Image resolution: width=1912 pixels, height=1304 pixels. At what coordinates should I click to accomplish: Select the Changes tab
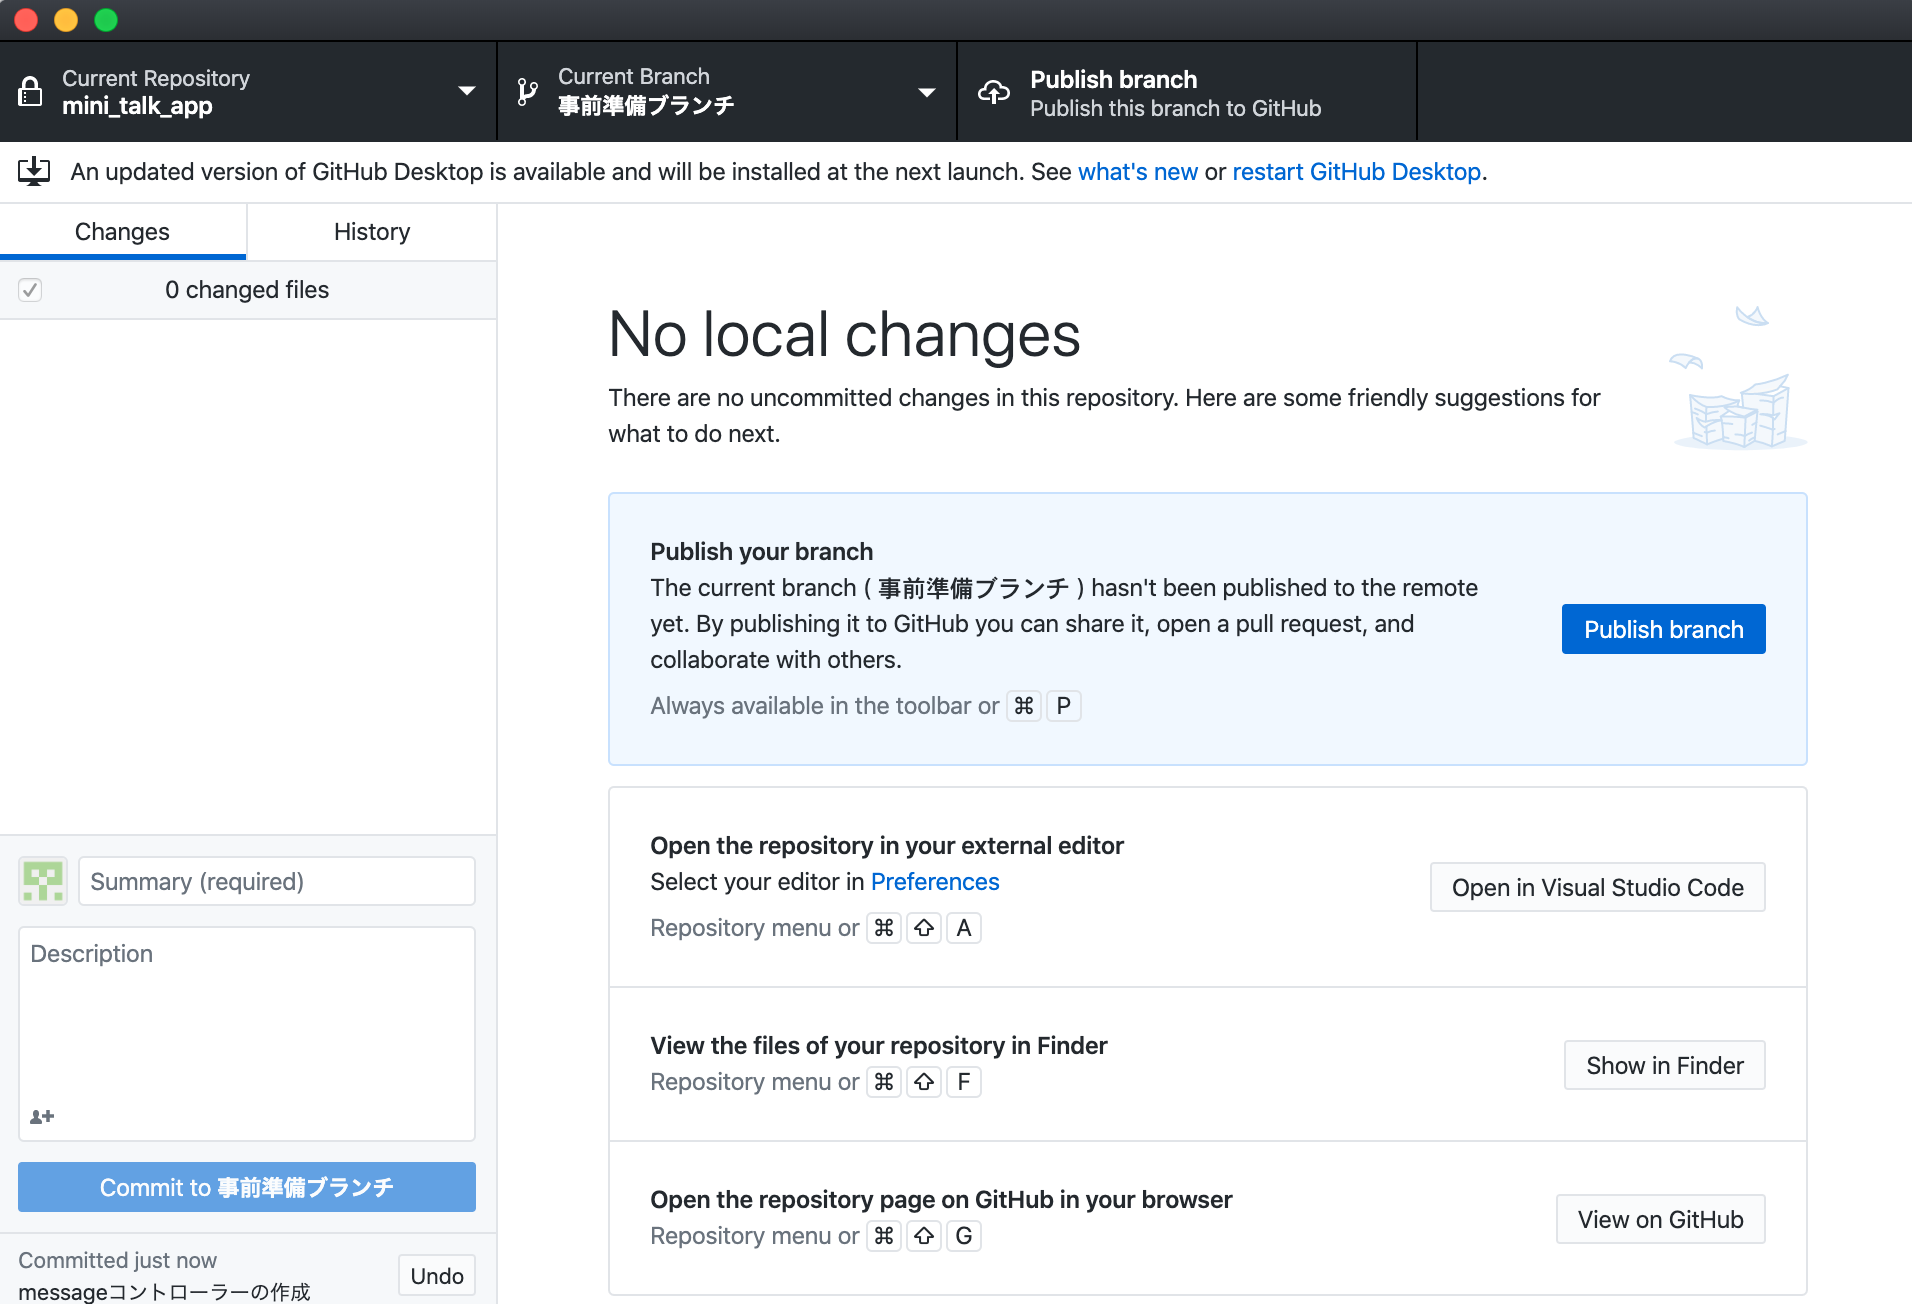pyautogui.click(x=122, y=232)
